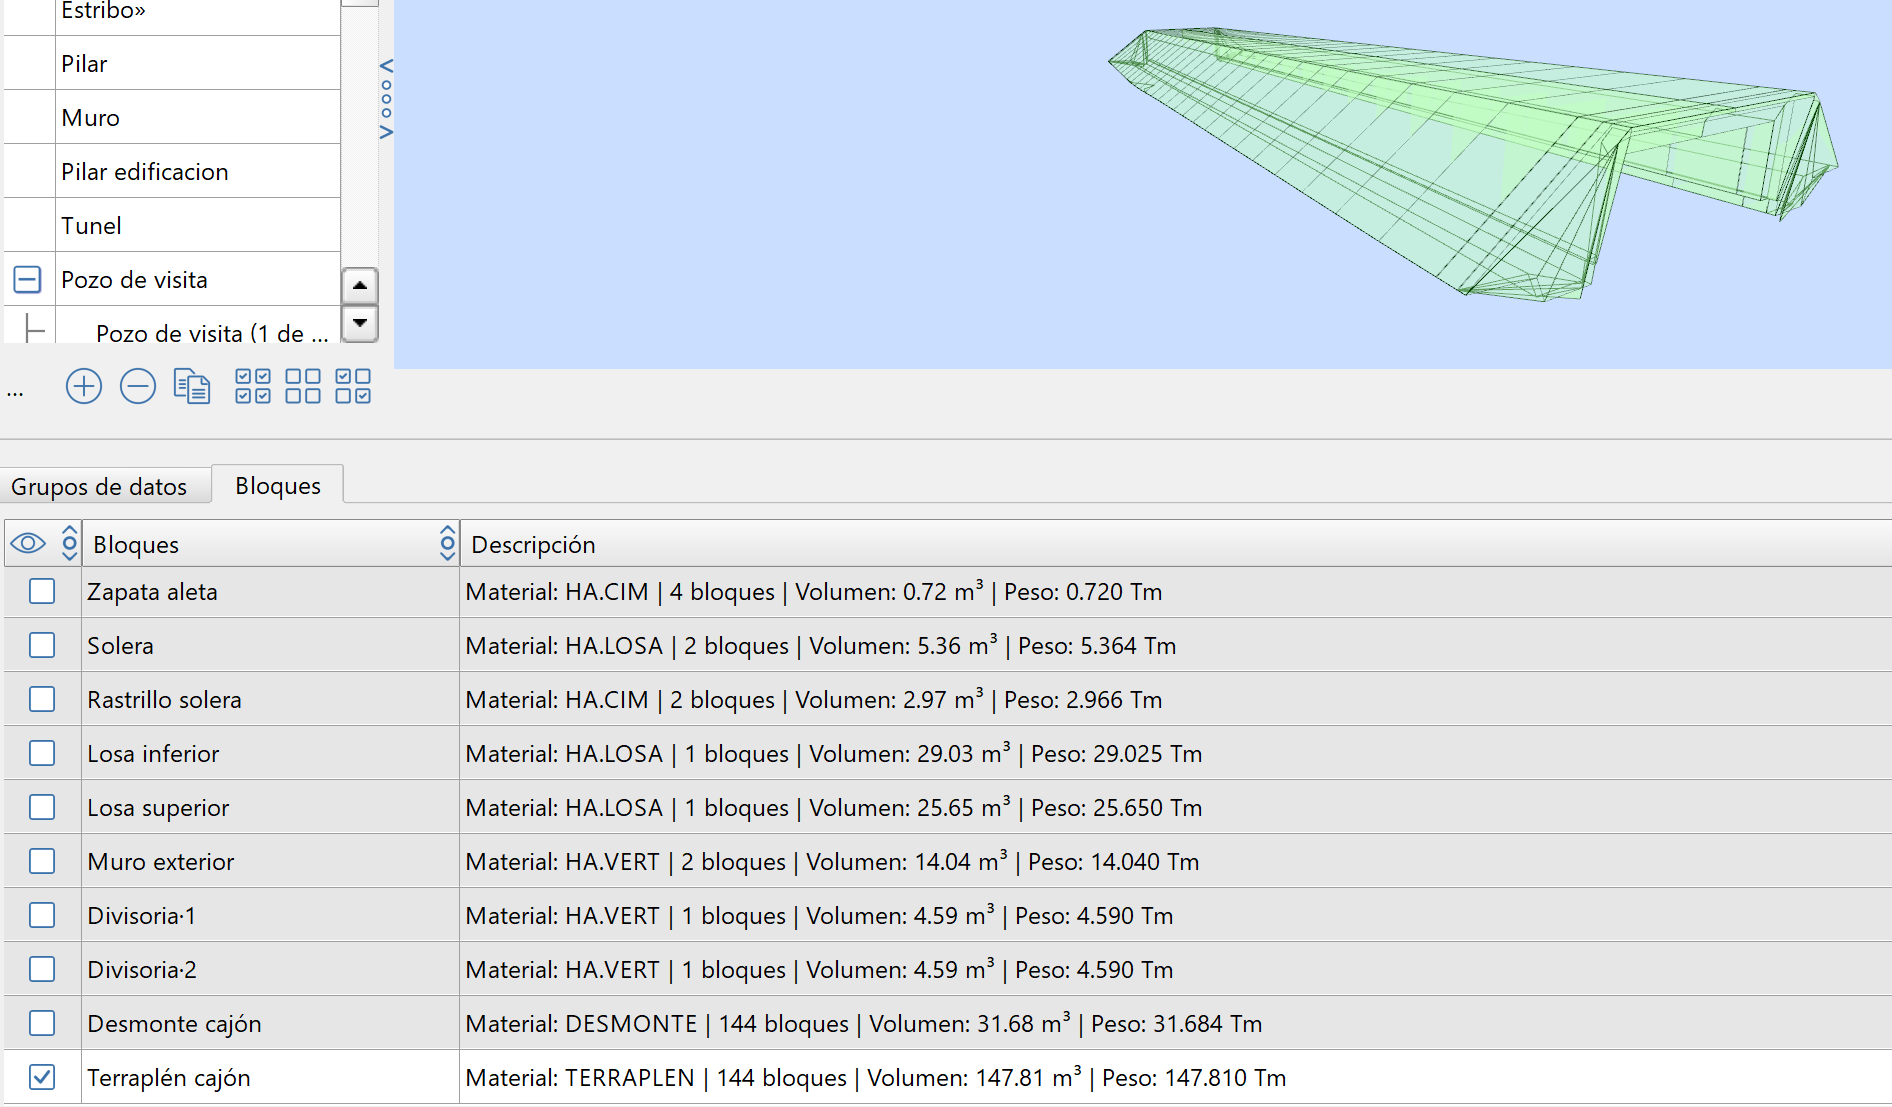Enable the Zapata aleta checkbox
The height and width of the screenshot is (1107, 1892).
tap(42, 591)
